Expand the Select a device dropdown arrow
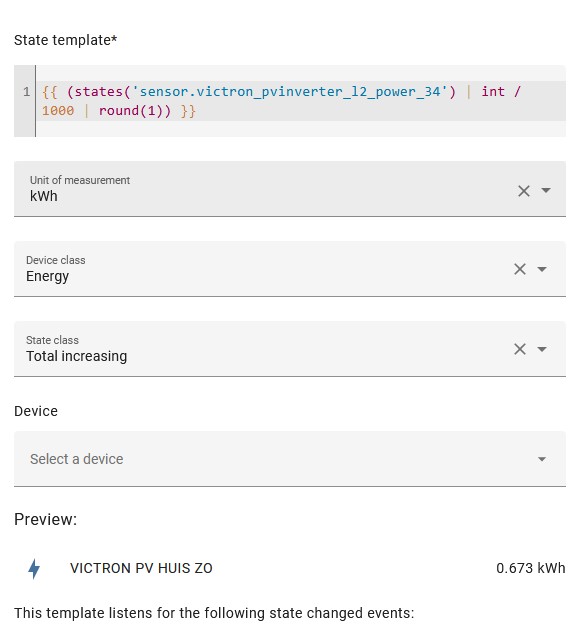 pos(542,459)
